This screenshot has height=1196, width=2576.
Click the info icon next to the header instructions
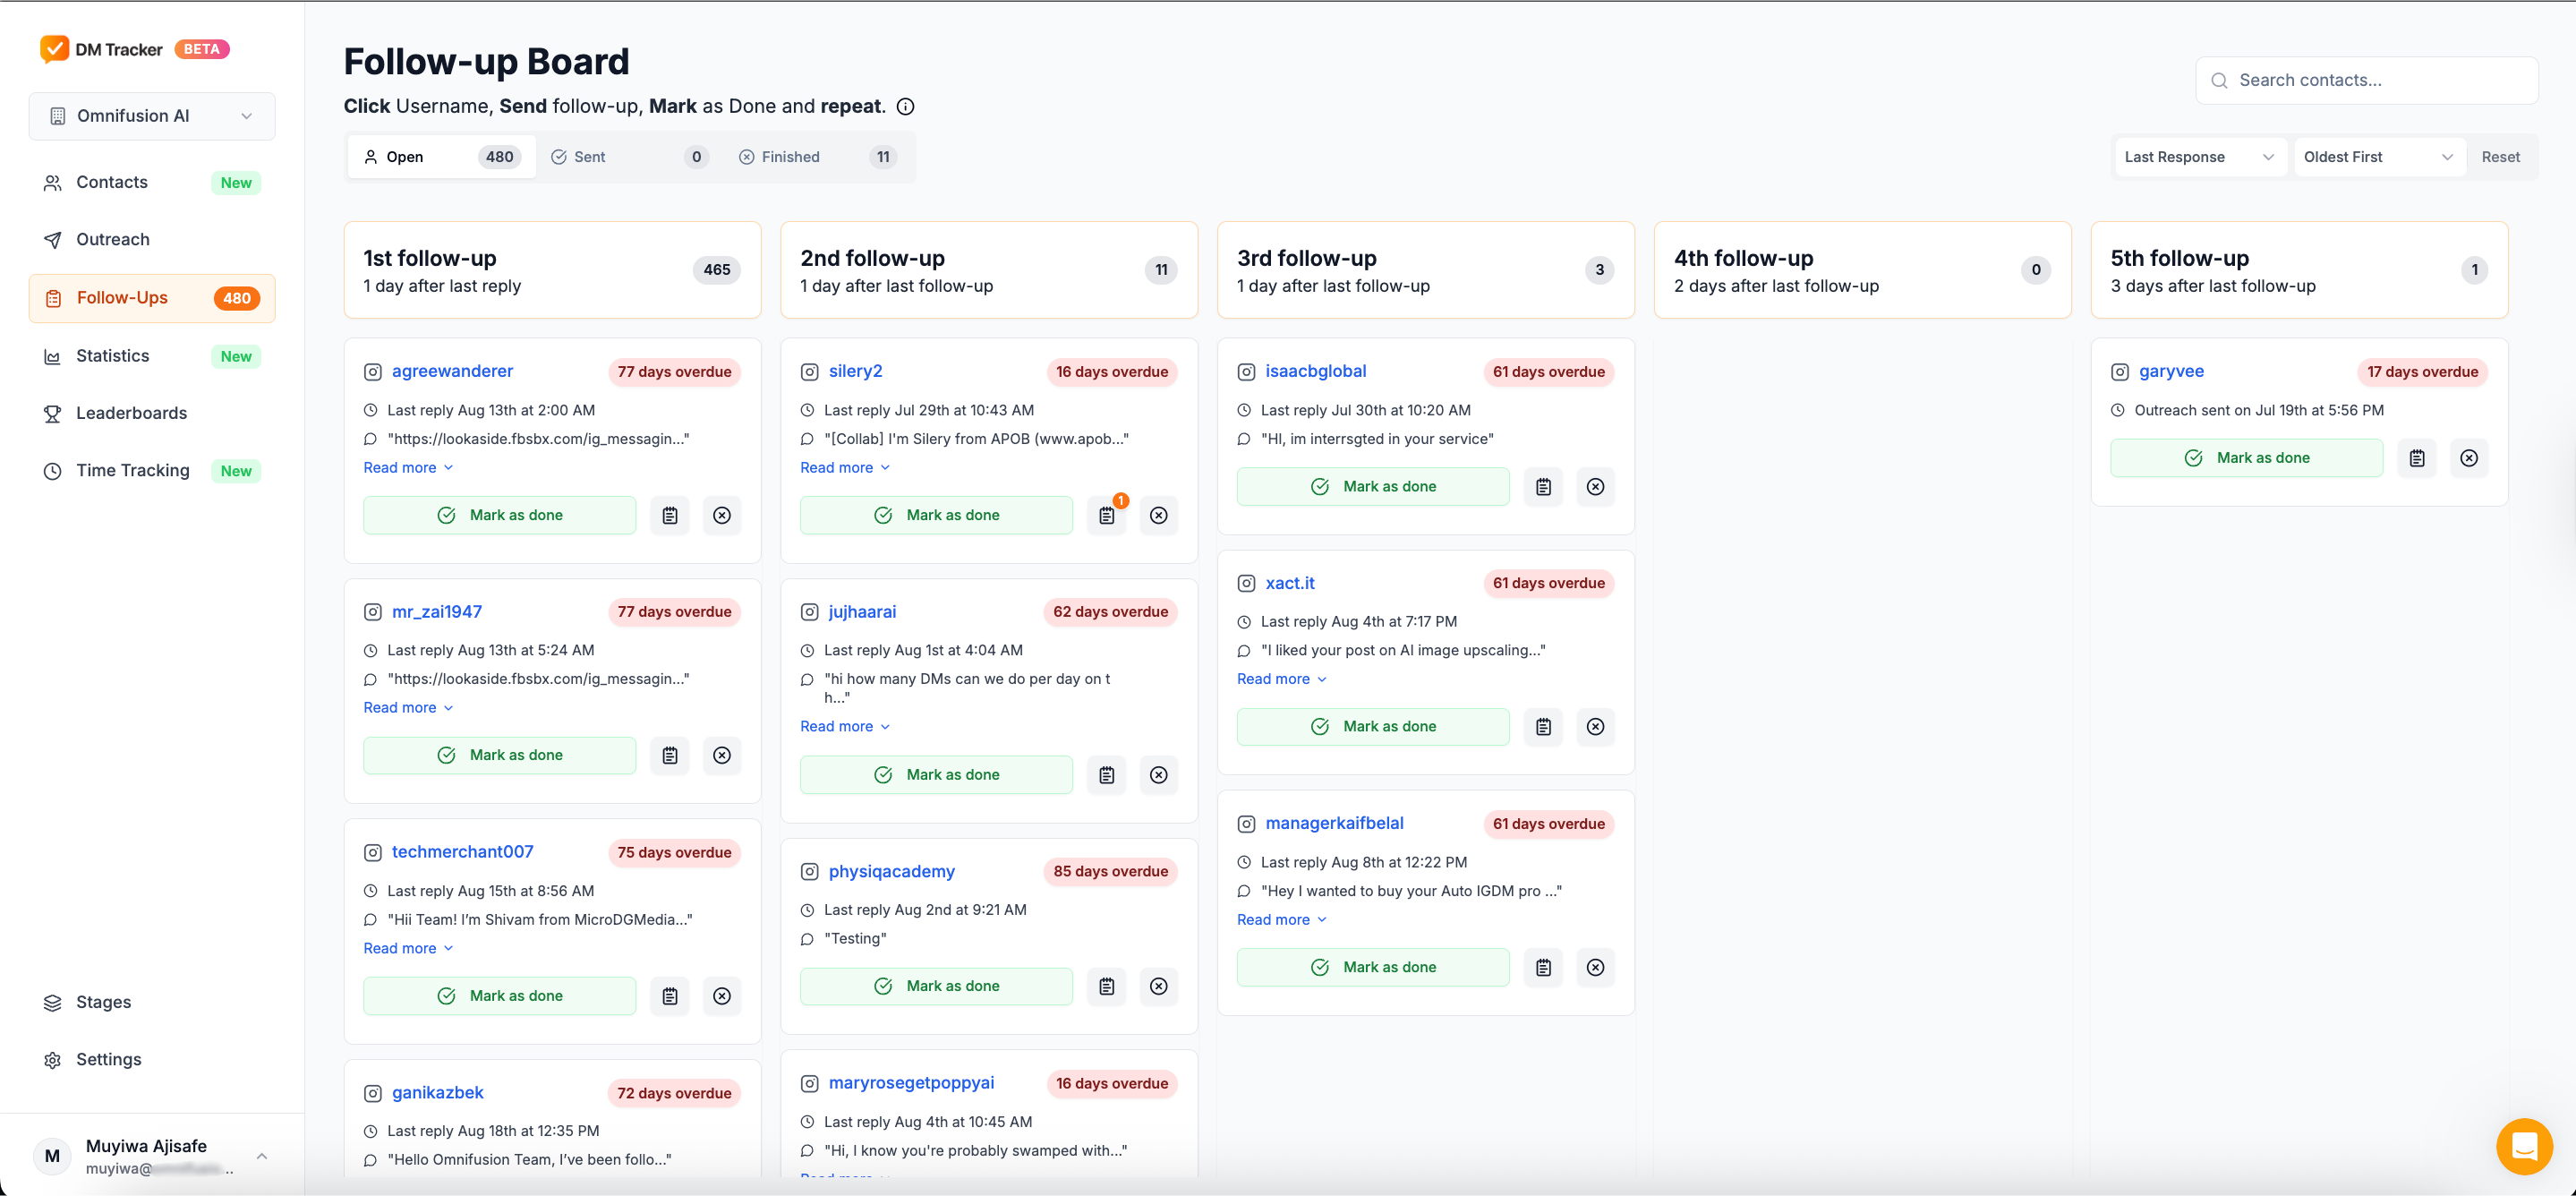905,106
